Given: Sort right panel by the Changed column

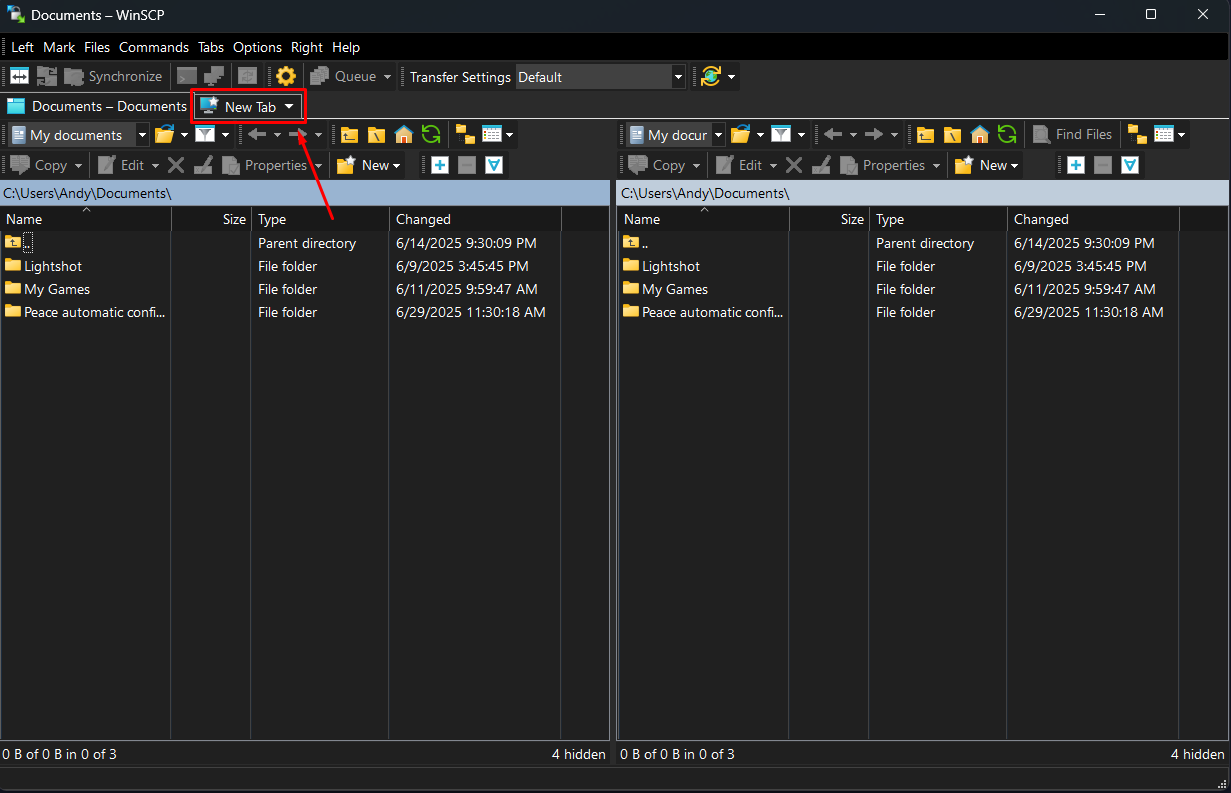Looking at the screenshot, I should coord(1041,219).
